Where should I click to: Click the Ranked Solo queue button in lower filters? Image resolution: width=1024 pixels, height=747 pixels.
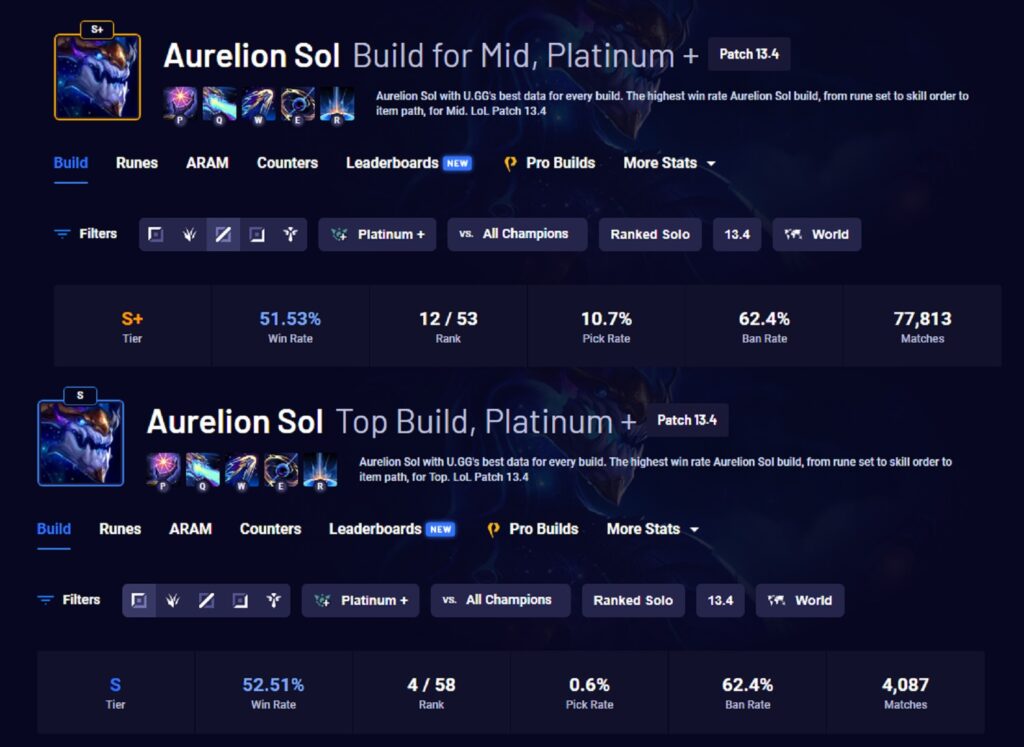633,600
